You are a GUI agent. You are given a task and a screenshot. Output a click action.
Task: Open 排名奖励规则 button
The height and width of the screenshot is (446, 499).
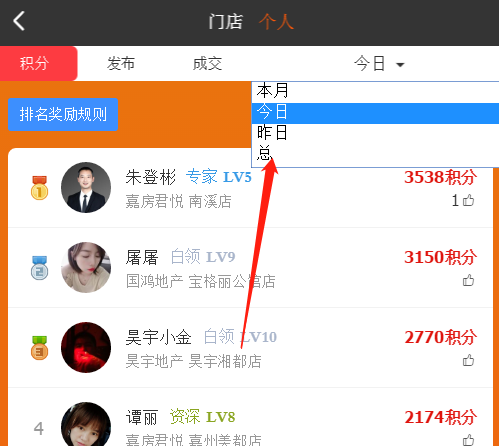(63, 114)
